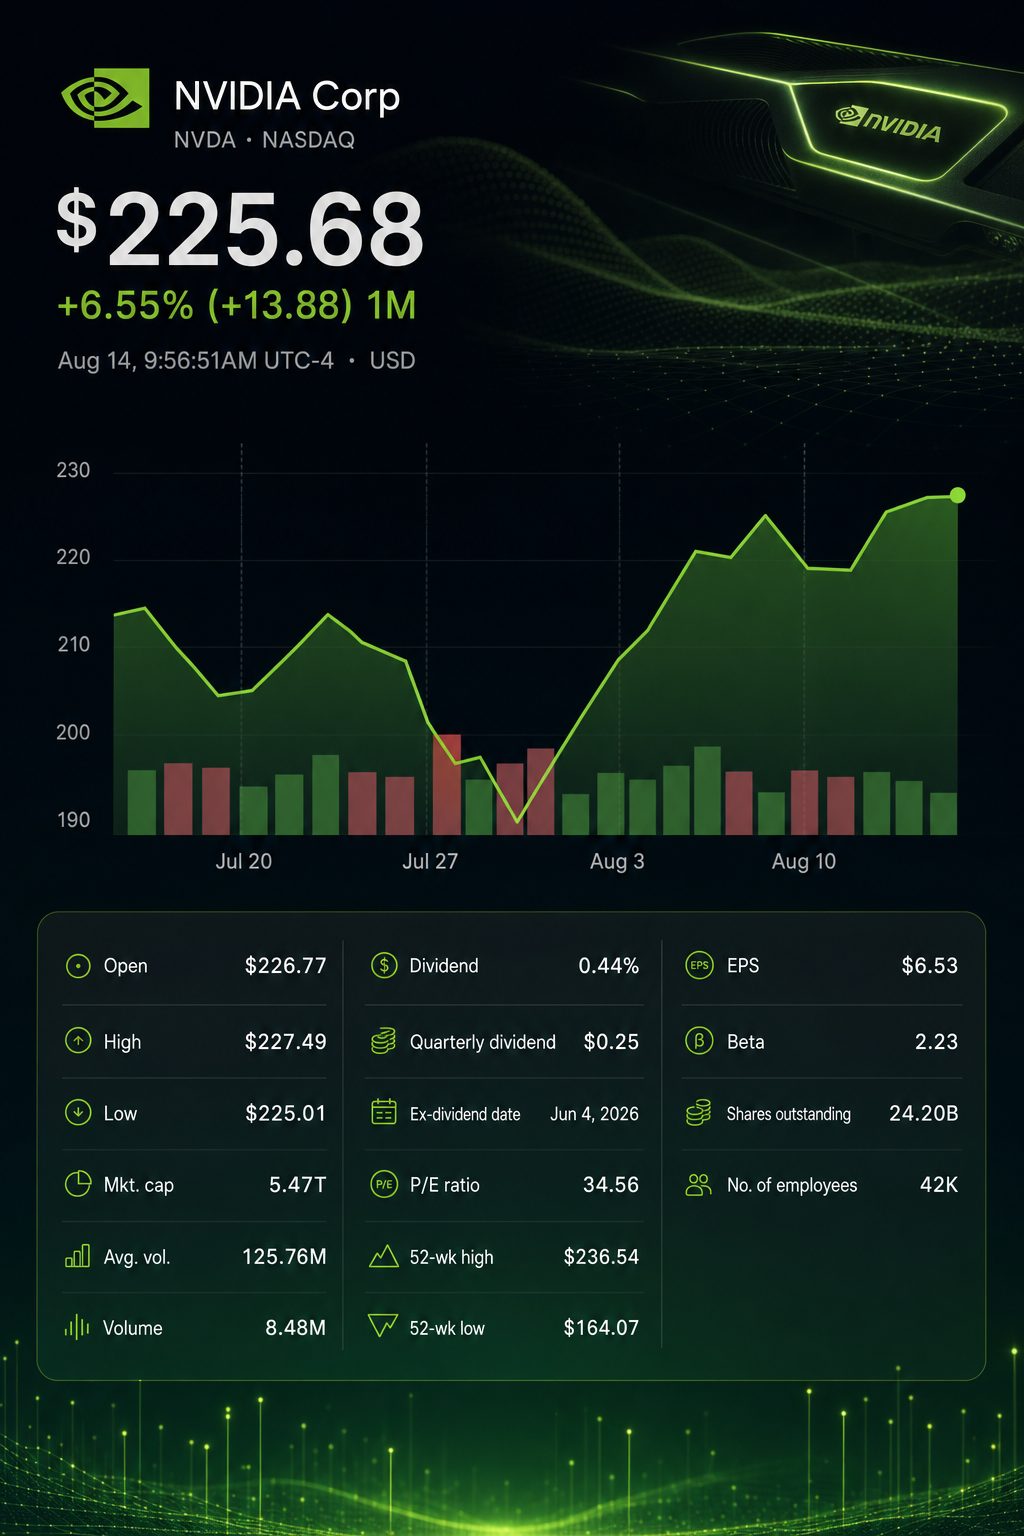The height and width of the screenshot is (1536, 1024).
Task: Click the tall red volume bar at Jul 27
Action: click(x=447, y=784)
